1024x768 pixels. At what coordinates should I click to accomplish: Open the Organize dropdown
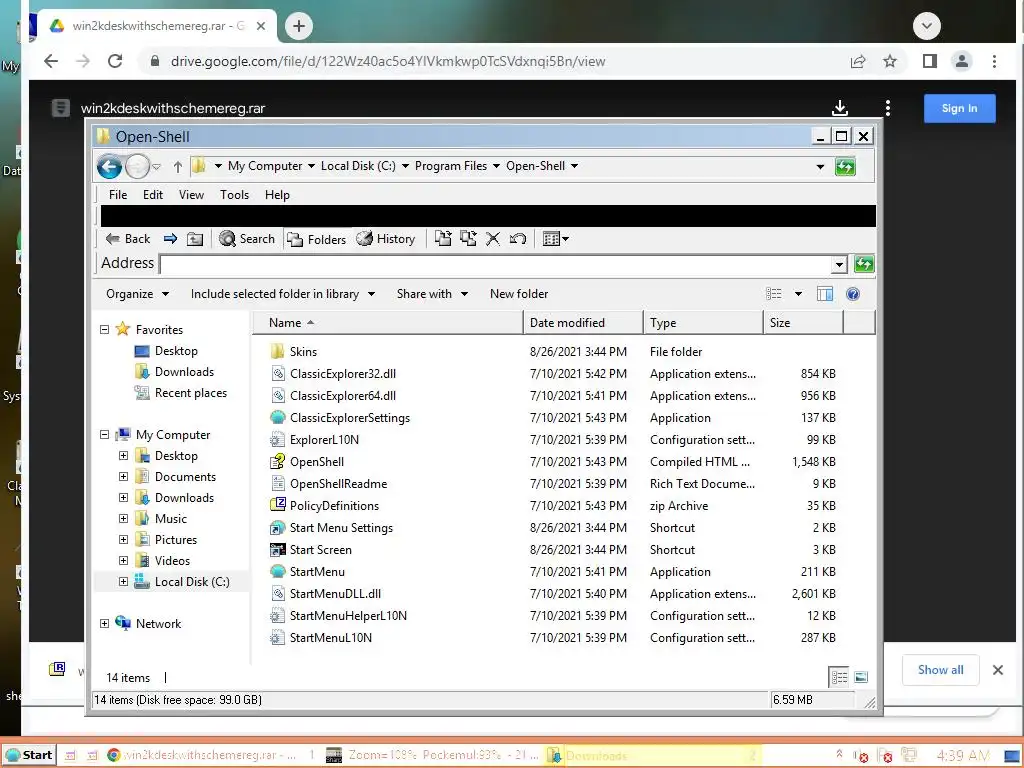[138, 294]
